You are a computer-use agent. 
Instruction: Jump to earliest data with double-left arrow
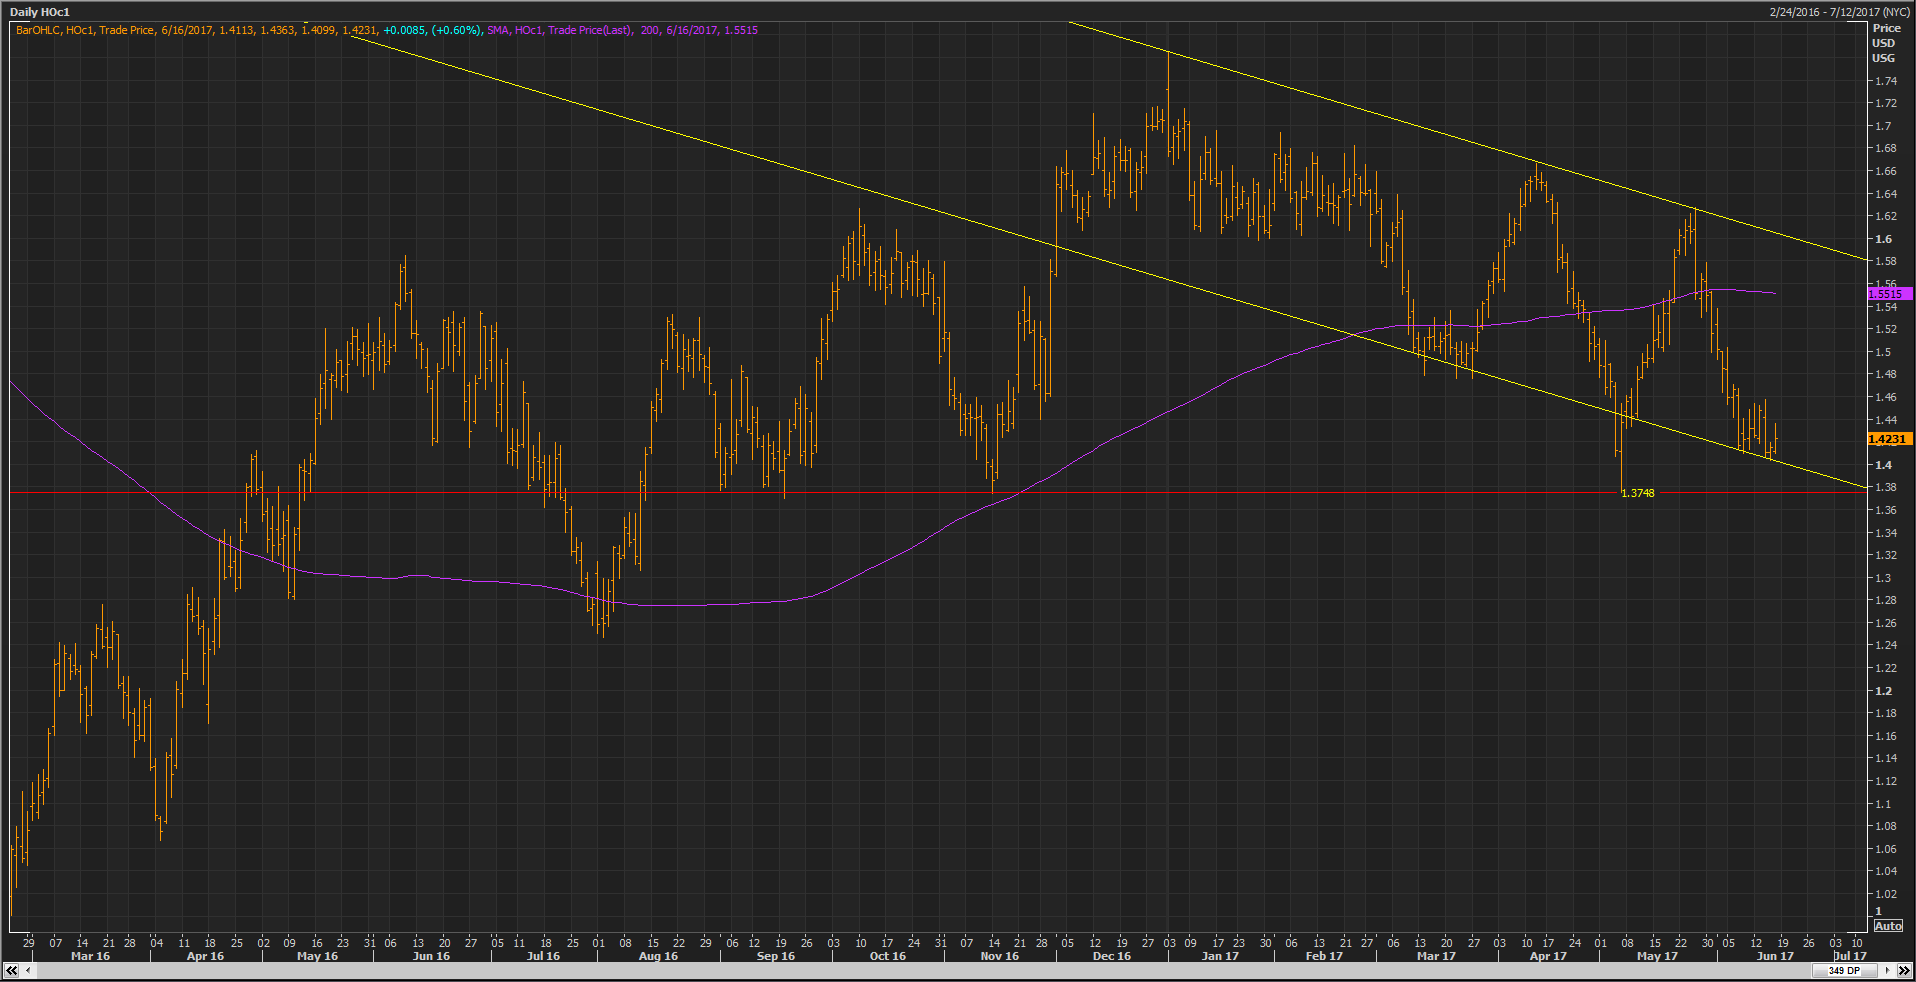12,970
